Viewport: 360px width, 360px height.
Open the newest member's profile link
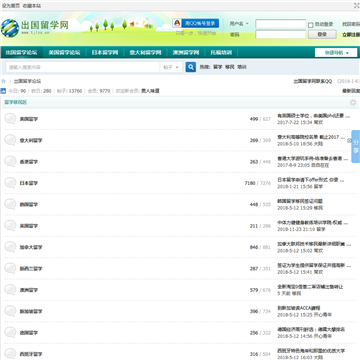150,91
